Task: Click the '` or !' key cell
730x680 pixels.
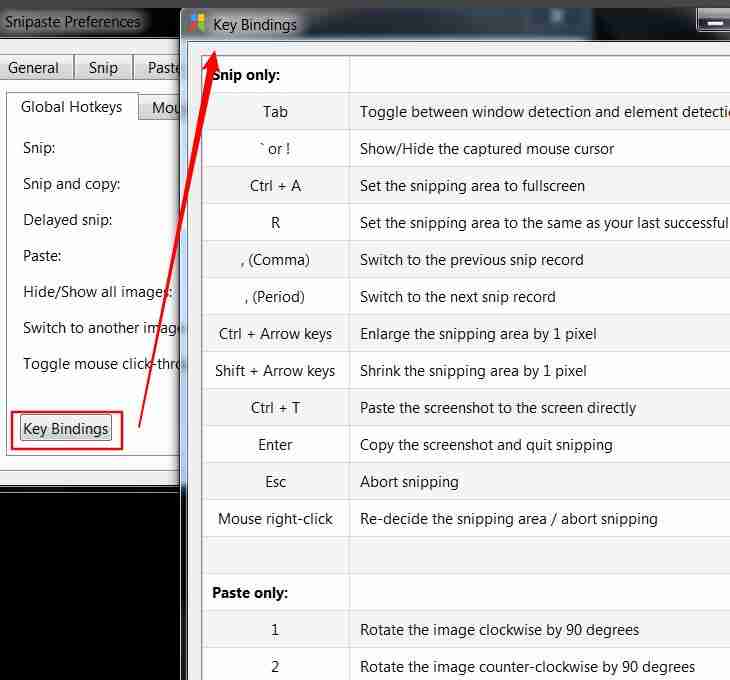Action: tap(276, 149)
